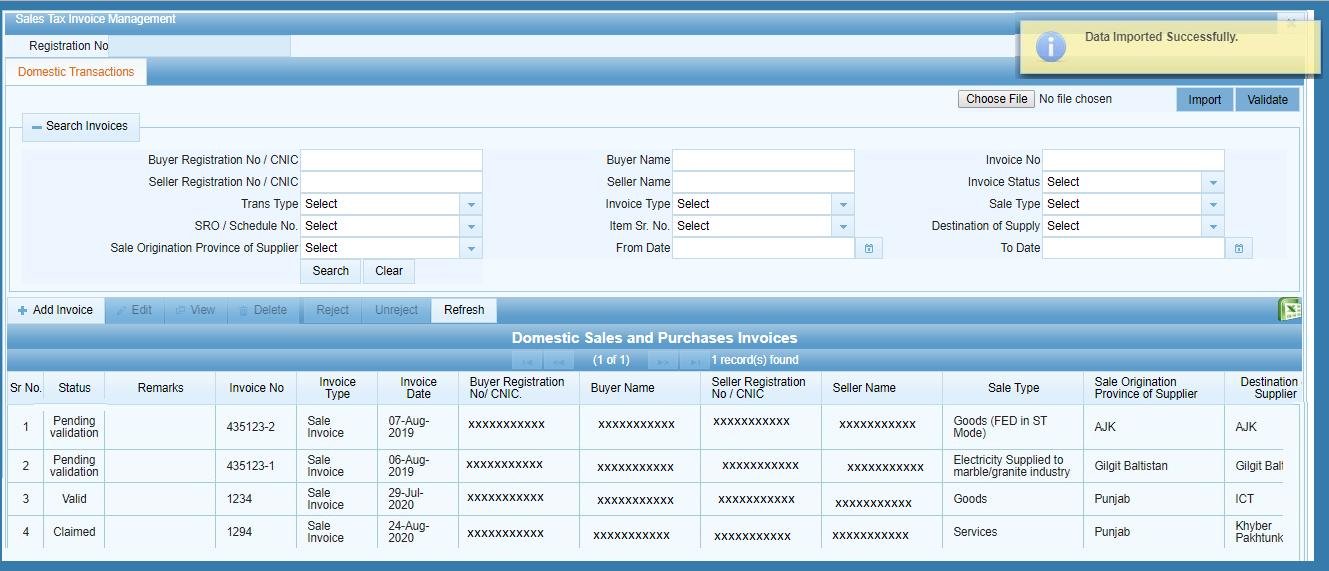This screenshot has height=571, width=1329.
Task: Clear the search filters
Action: [389, 271]
